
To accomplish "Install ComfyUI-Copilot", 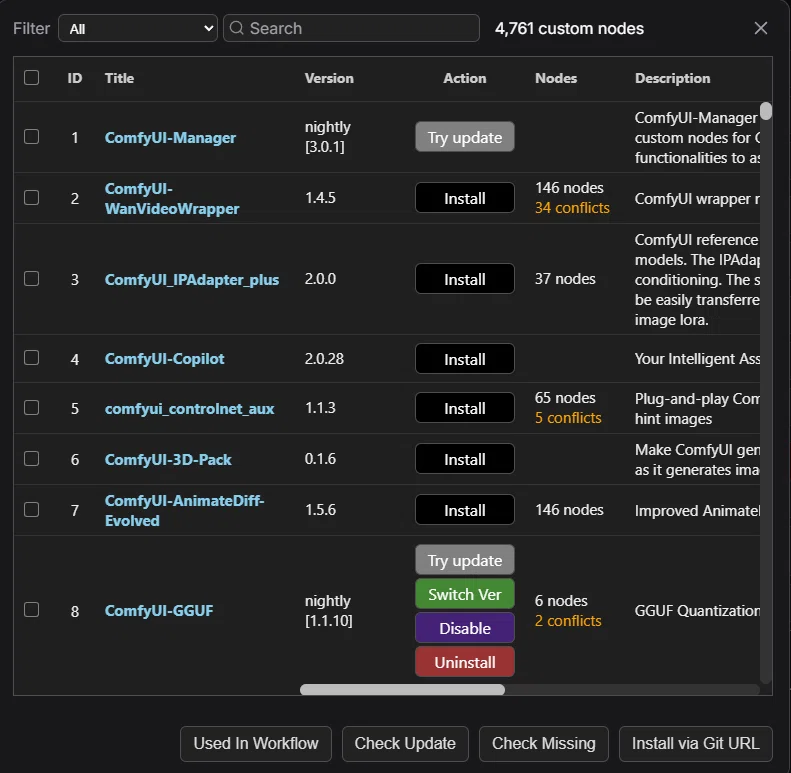I will tap(465, 359).
